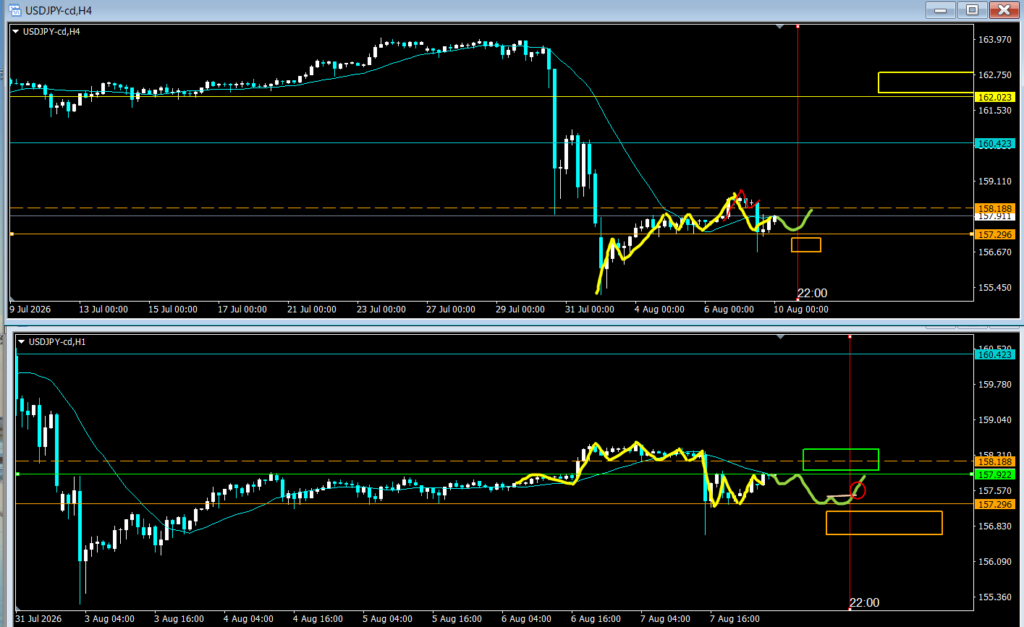Click the orange 158.188 label on H1 chart
Viewport: 1024px width, 627px height.
995,462
